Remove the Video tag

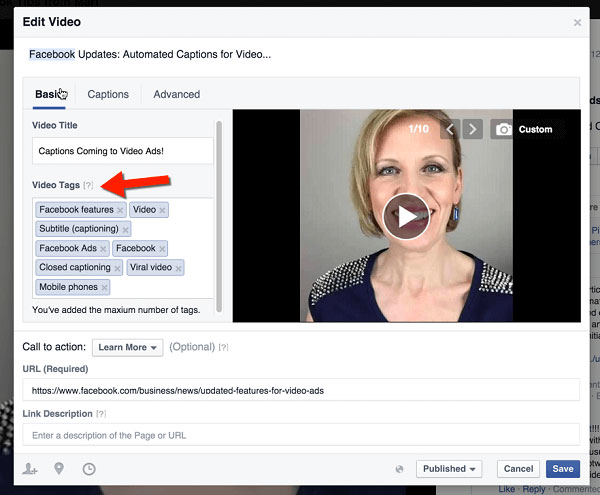point(162,210)
